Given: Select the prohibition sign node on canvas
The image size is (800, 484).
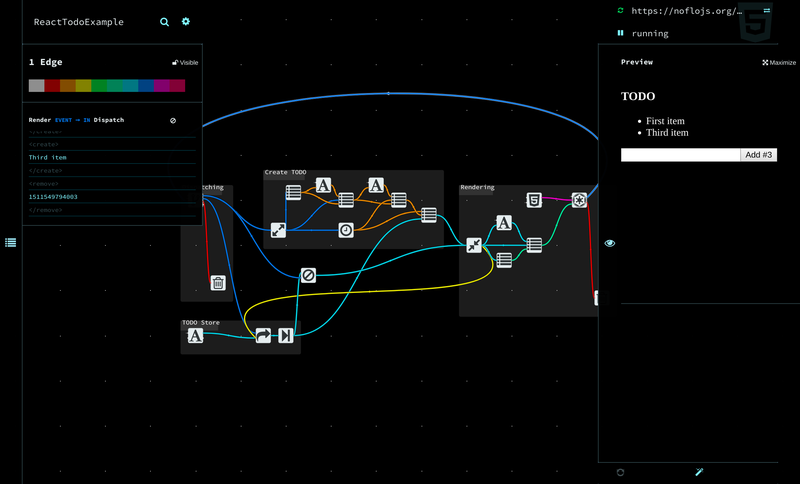Looking at the screenshot, I should pos(308,275).
